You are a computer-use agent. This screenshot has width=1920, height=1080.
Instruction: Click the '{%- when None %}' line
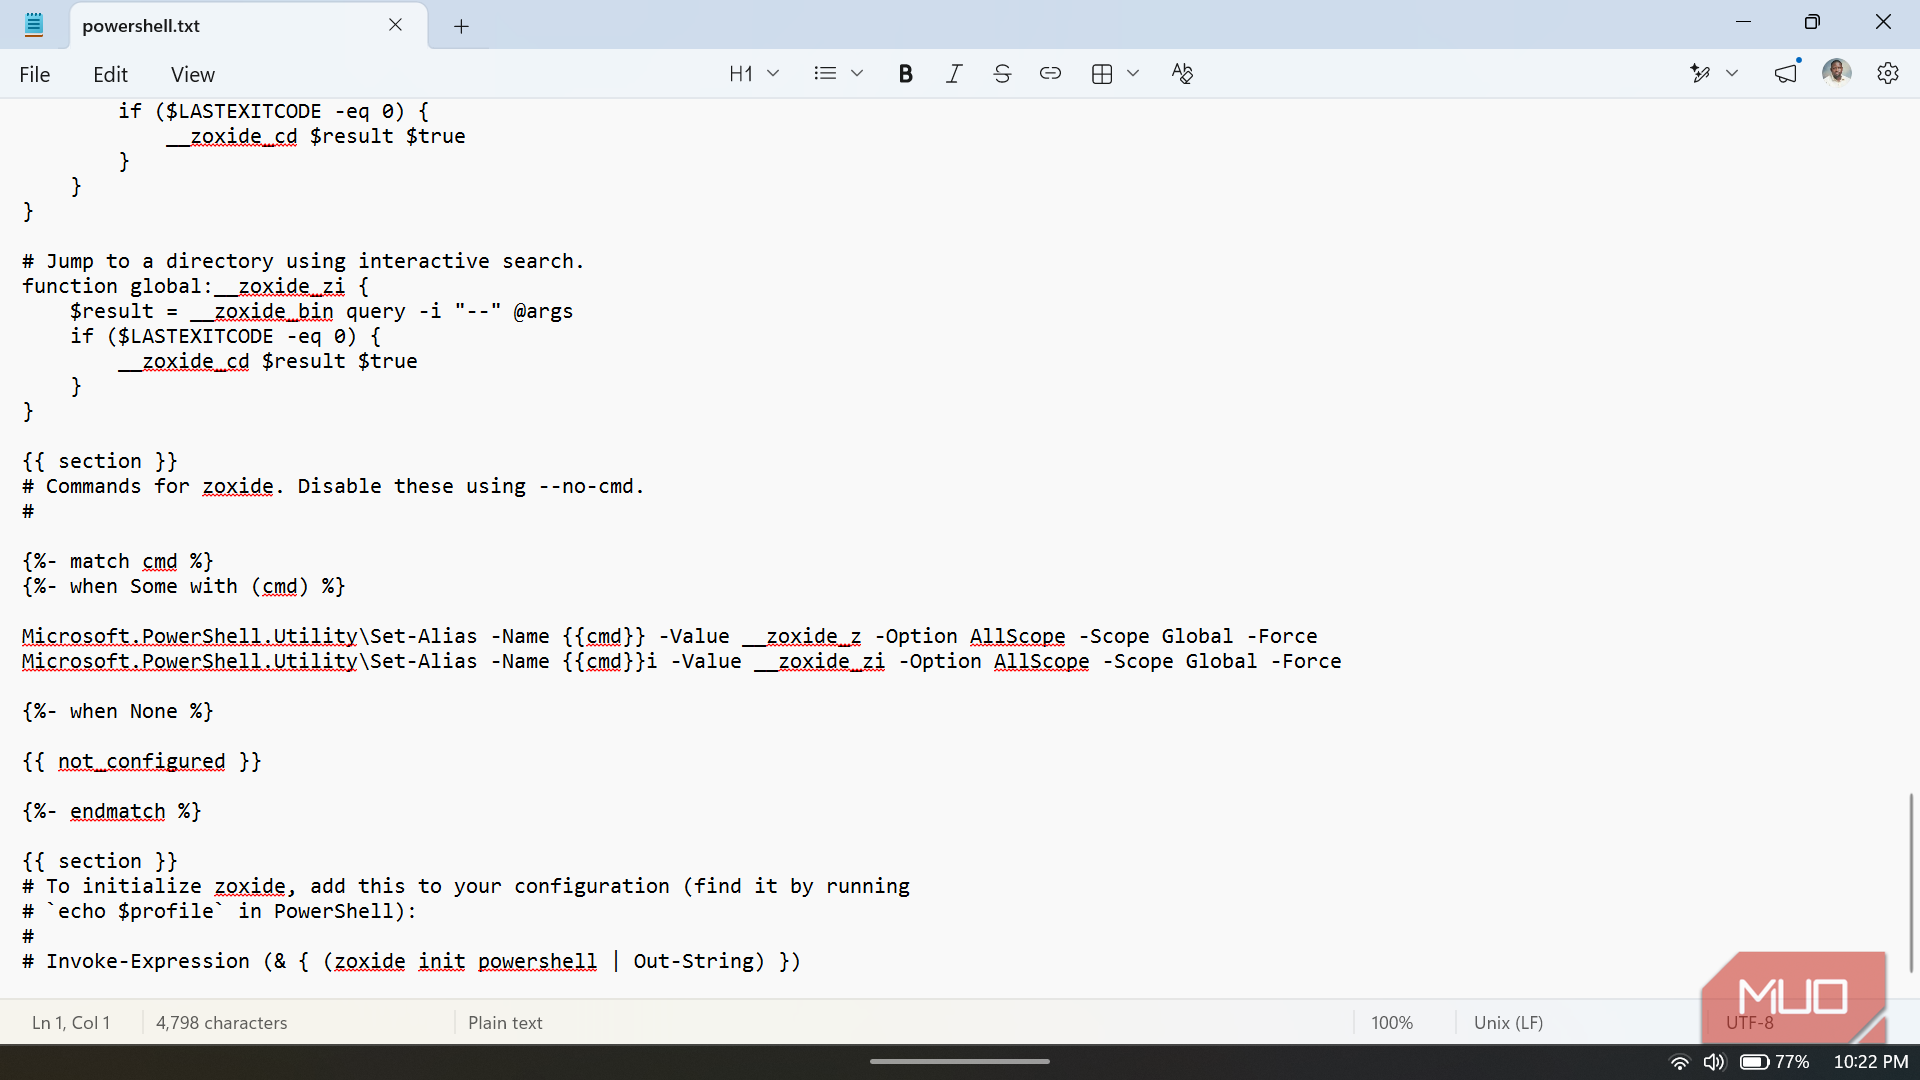point(118,711)
